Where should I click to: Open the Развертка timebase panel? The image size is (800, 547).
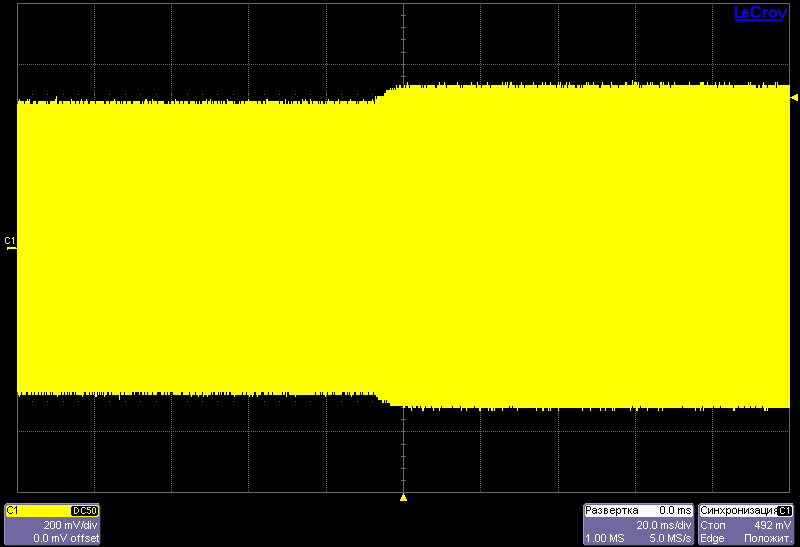[611, 511]
